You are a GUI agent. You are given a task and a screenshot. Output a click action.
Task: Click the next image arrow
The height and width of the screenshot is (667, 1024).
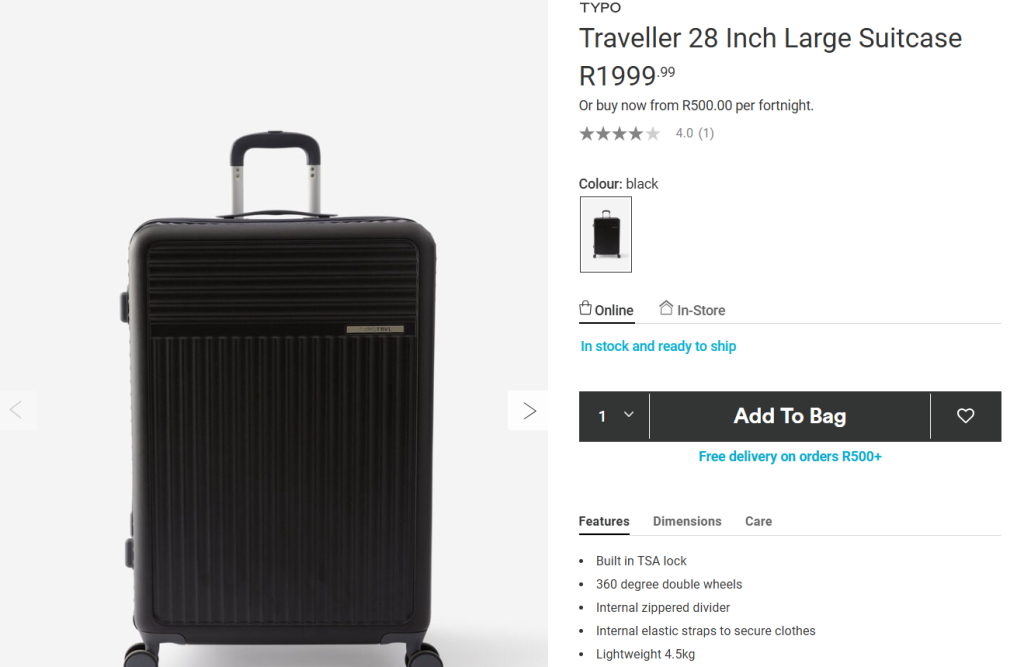click(x=529, y=411)
